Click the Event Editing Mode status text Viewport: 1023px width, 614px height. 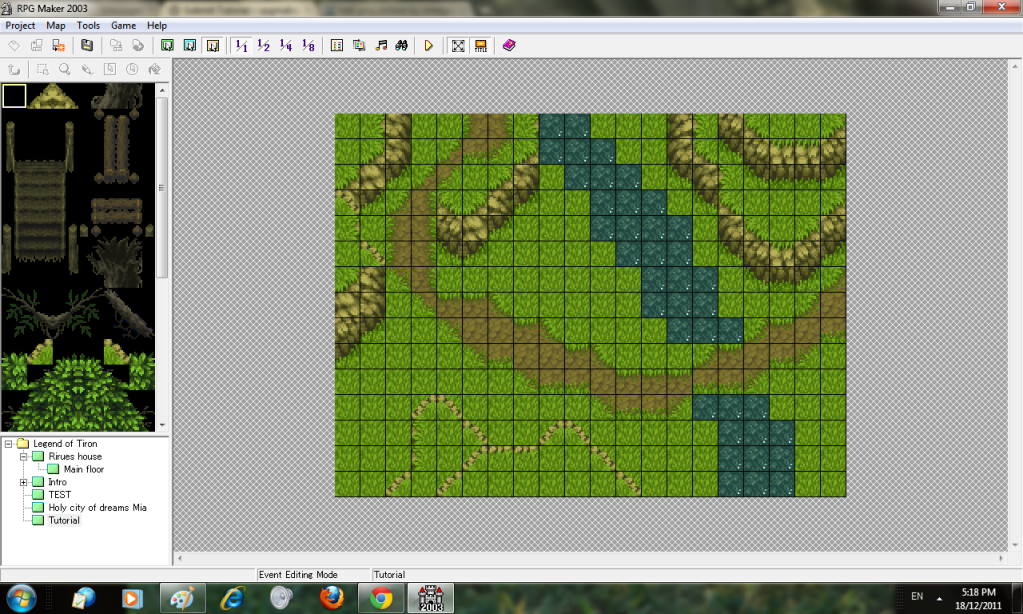pos(298,575)
